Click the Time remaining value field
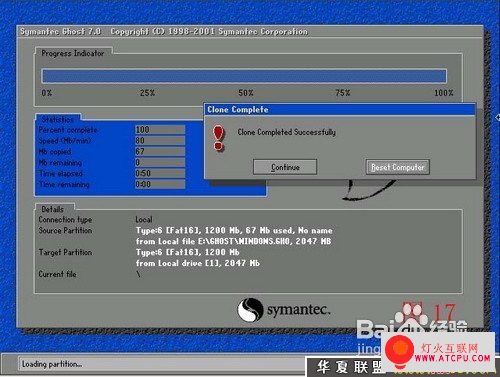 tap(160, 184)
